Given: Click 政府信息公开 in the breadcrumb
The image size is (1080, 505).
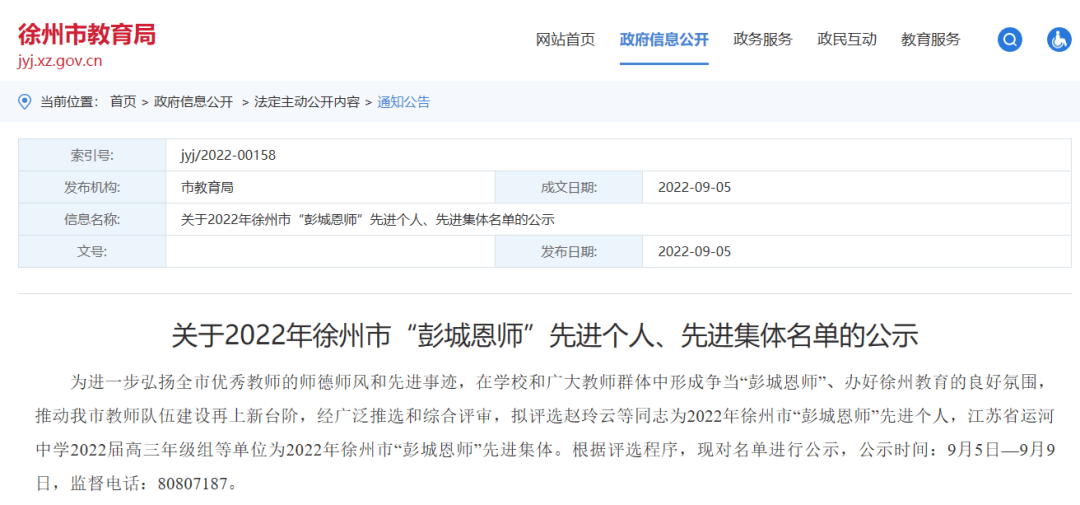Looking at the screenshot, I should pos(194,102).
